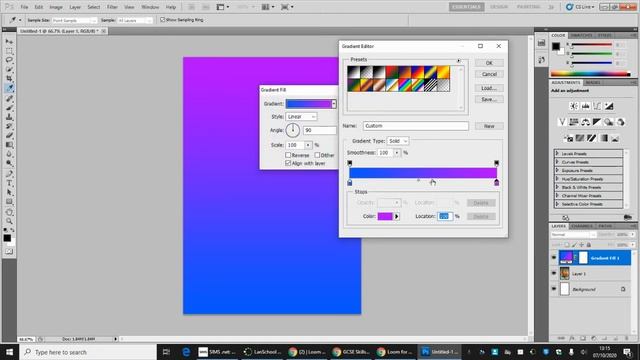
Task: Click the delete layer trash icon
Action: tap(627, 338)
